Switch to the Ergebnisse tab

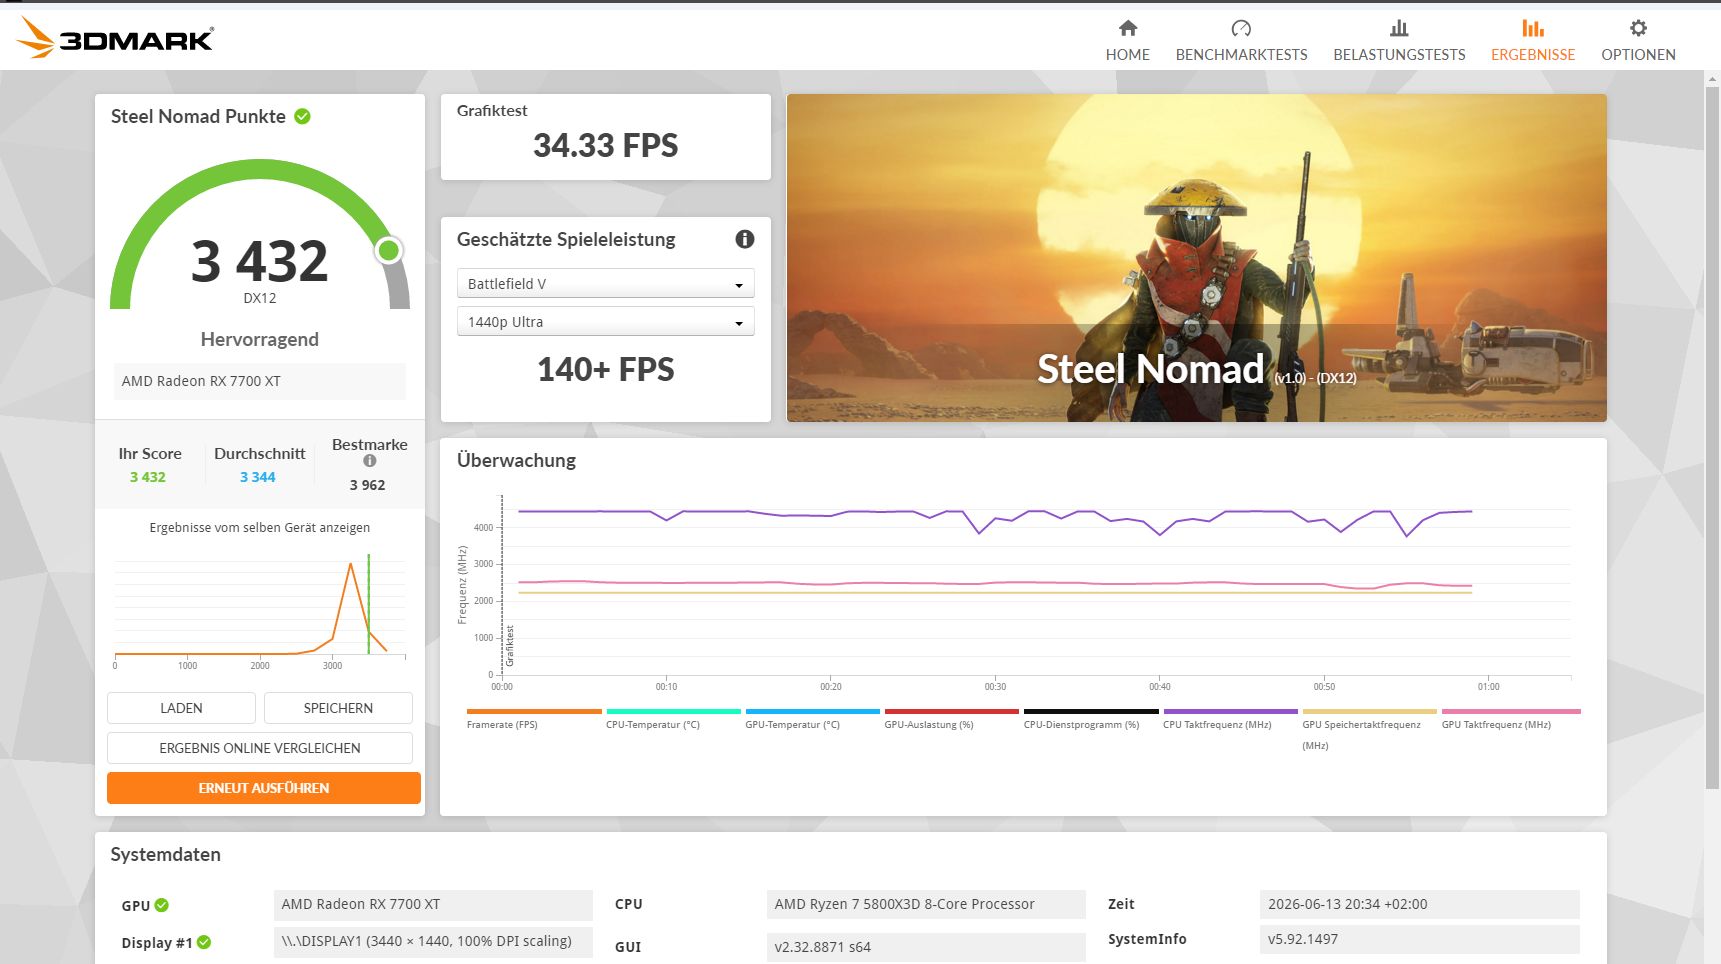(1532, 40)
